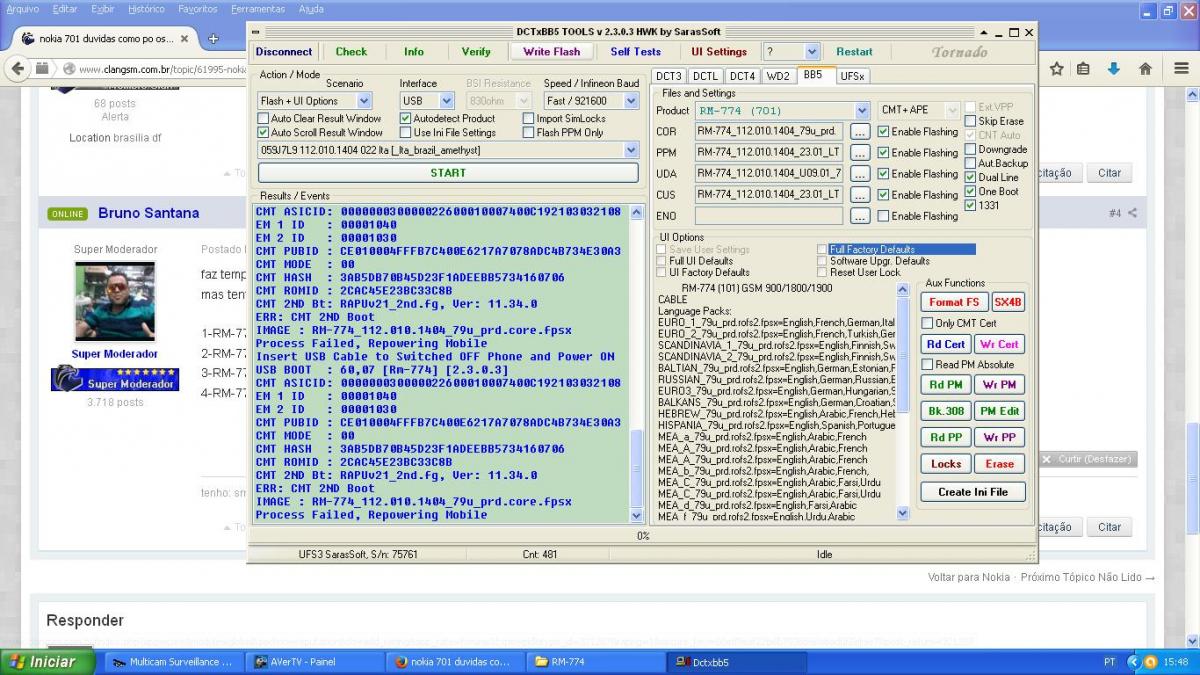Enable Only CMT Cert checkbox
1200x675 pixels.
pyautogui.click(x=927, y=323)
